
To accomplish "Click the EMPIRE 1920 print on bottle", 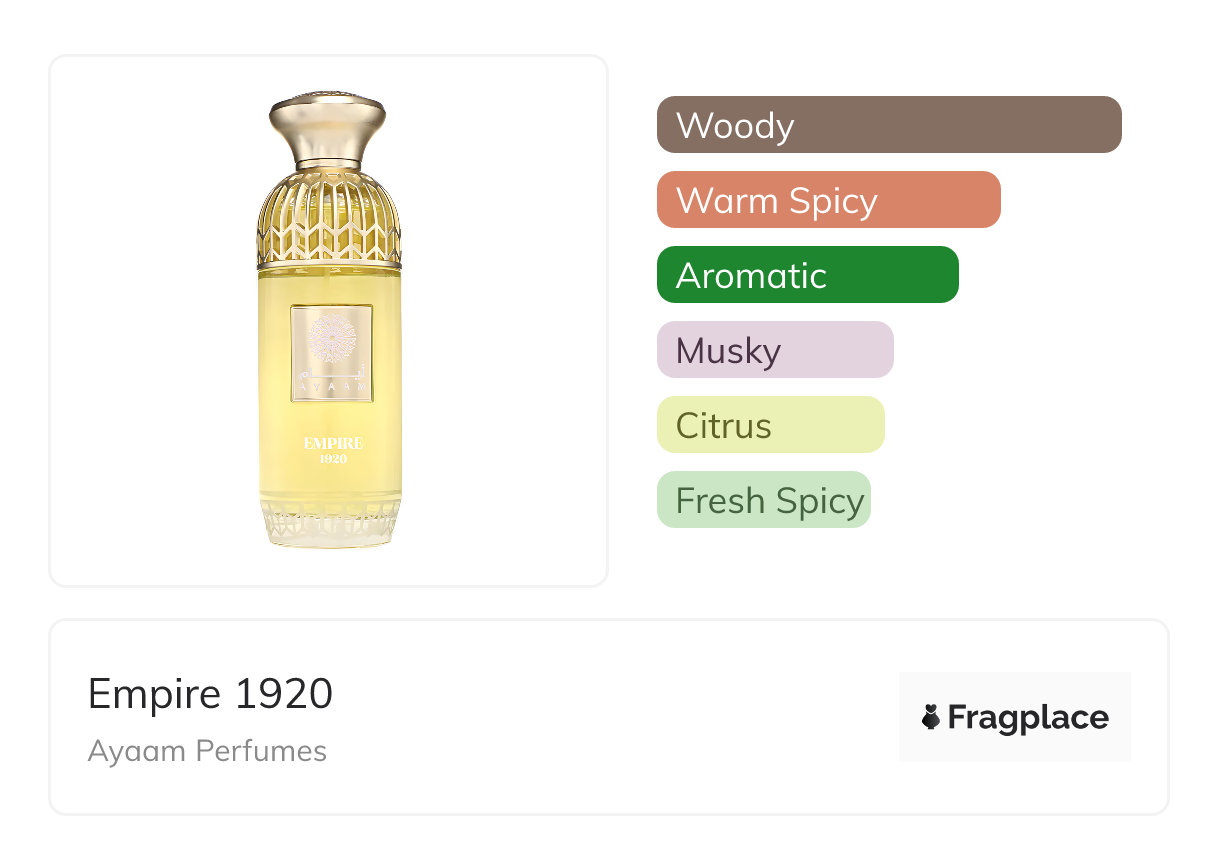I will (x=333, y=449).
